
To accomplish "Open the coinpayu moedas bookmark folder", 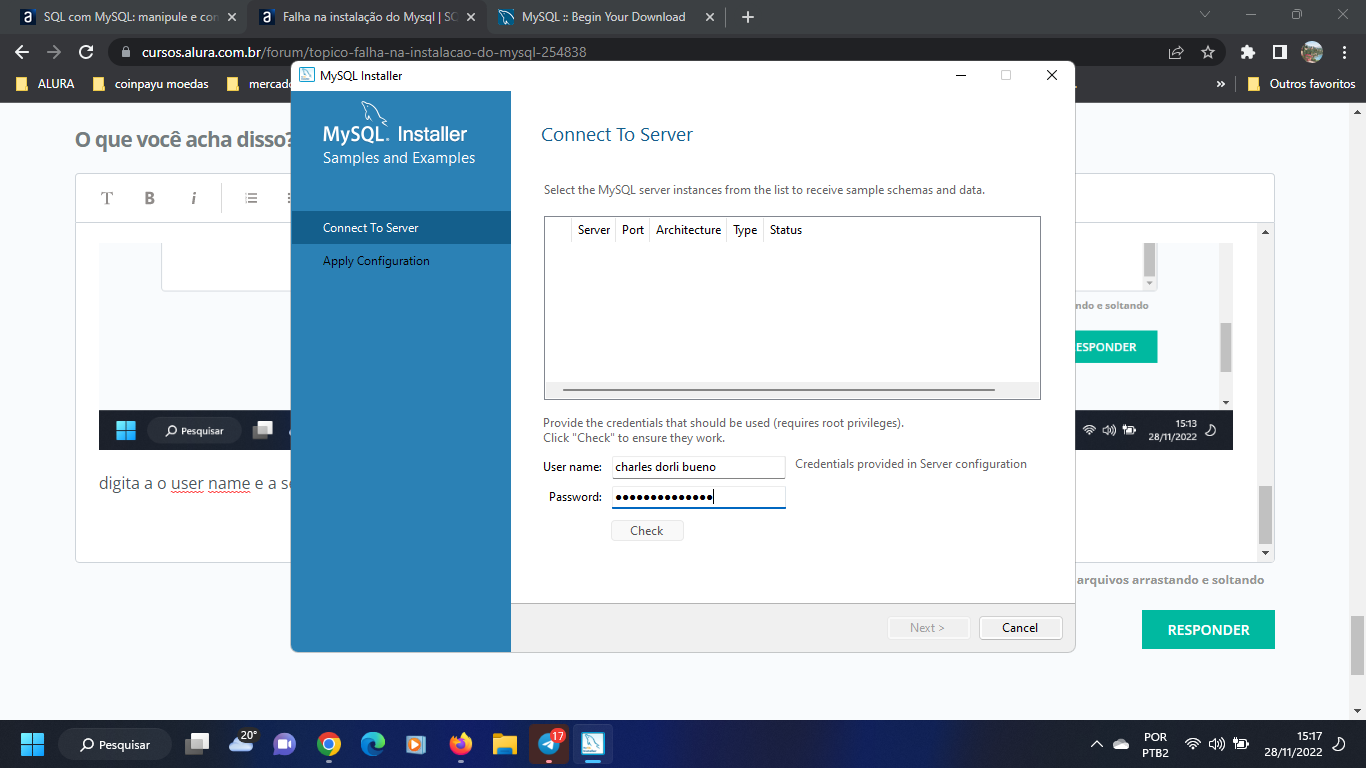I will [151, 84].
